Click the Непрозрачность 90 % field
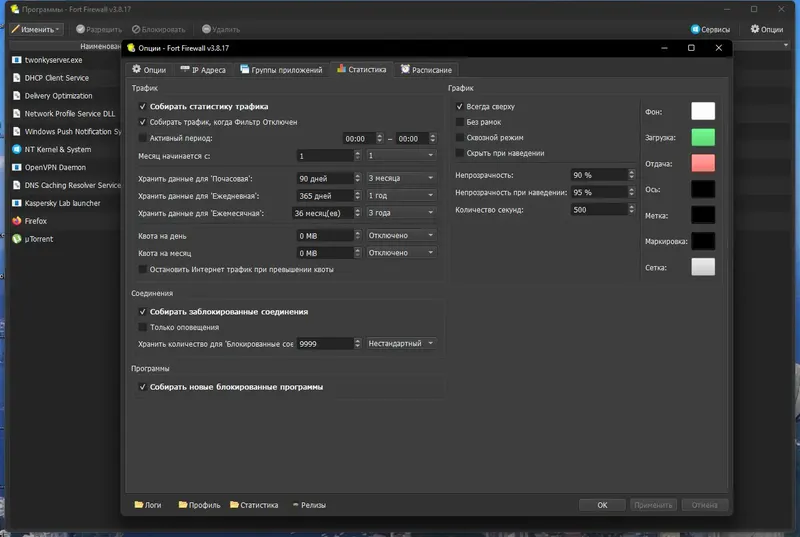 603,175
